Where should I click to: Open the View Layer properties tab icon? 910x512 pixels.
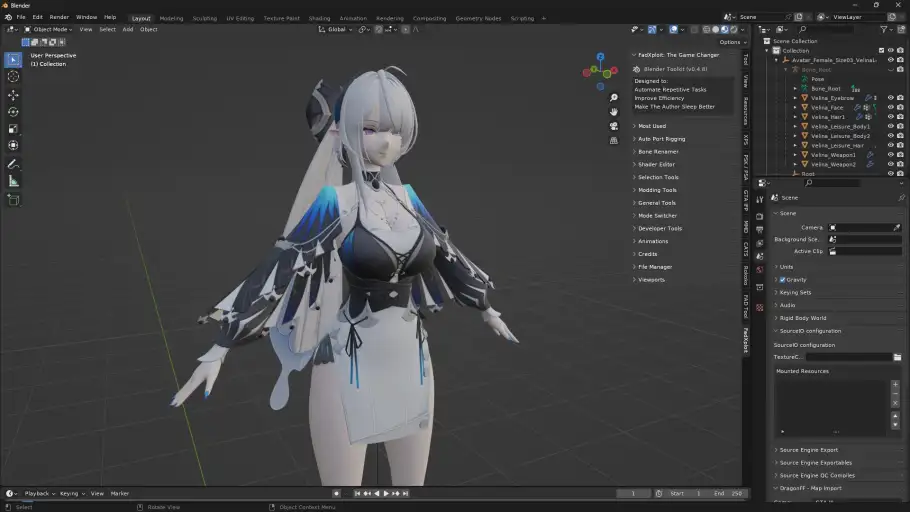click(x=760, y=243)
